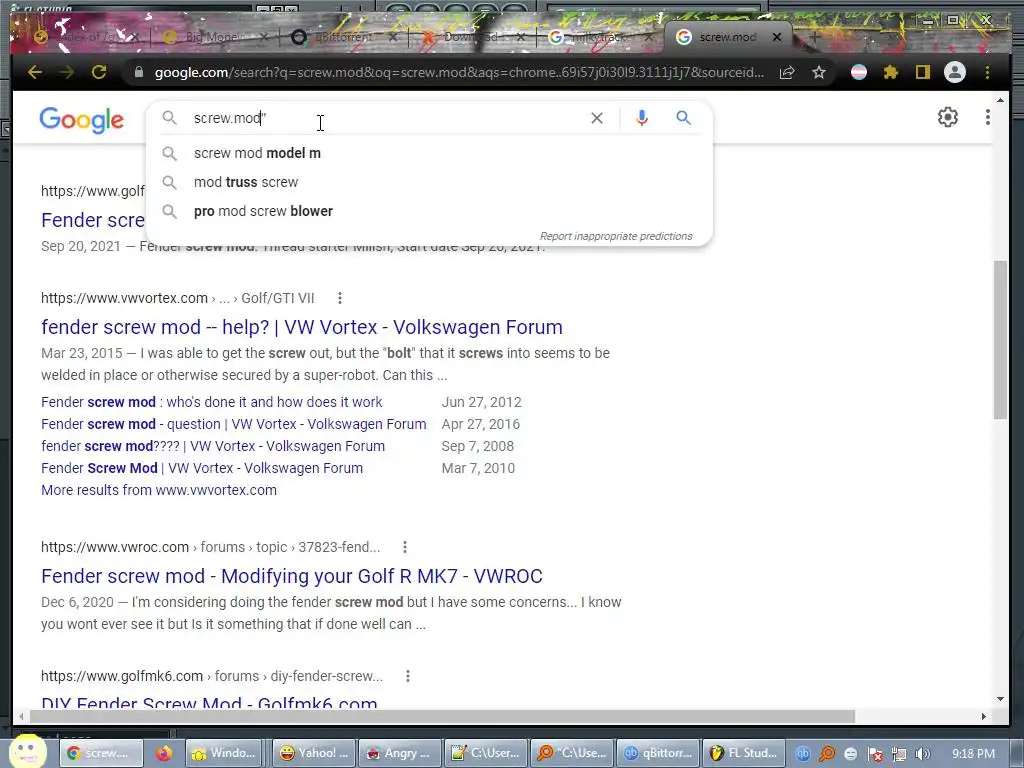The width and height of the screenshot is (1024, 768).
Task: Choose suggestion 'mod truss screw'
Action: click(x=430, y=182)
